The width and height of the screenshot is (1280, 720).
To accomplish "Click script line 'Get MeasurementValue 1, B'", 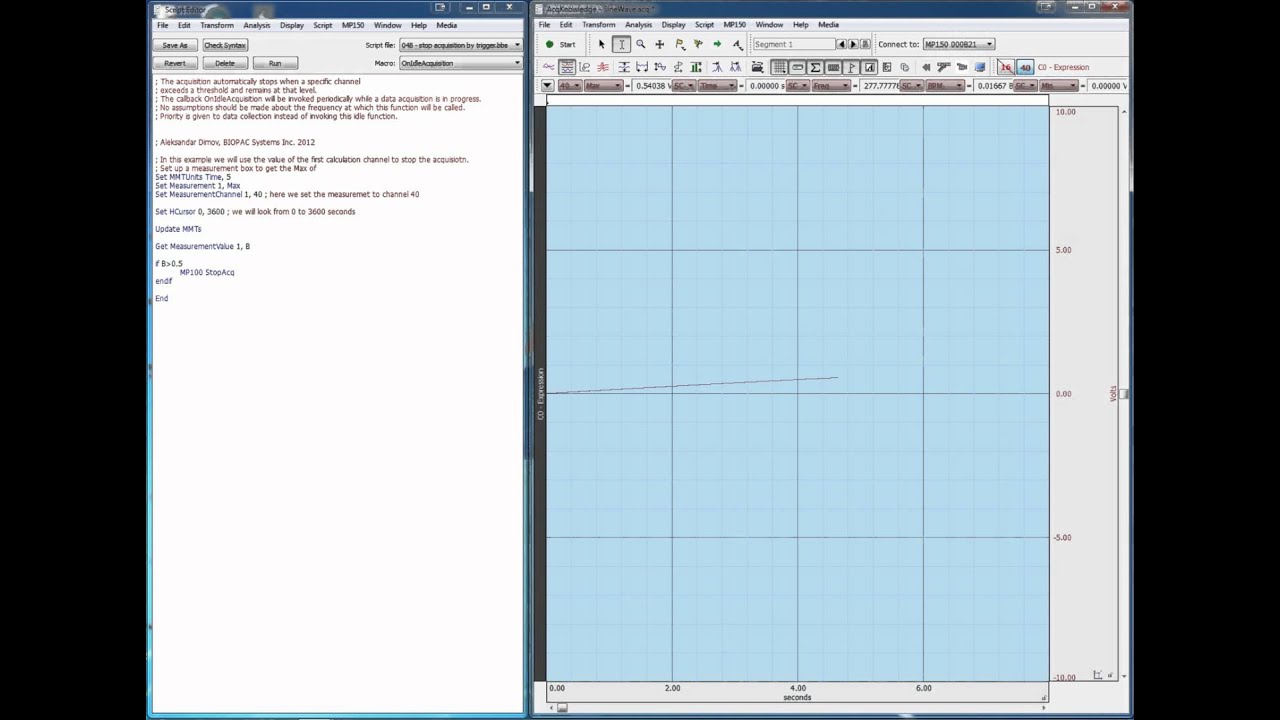I will pos(202,246).
